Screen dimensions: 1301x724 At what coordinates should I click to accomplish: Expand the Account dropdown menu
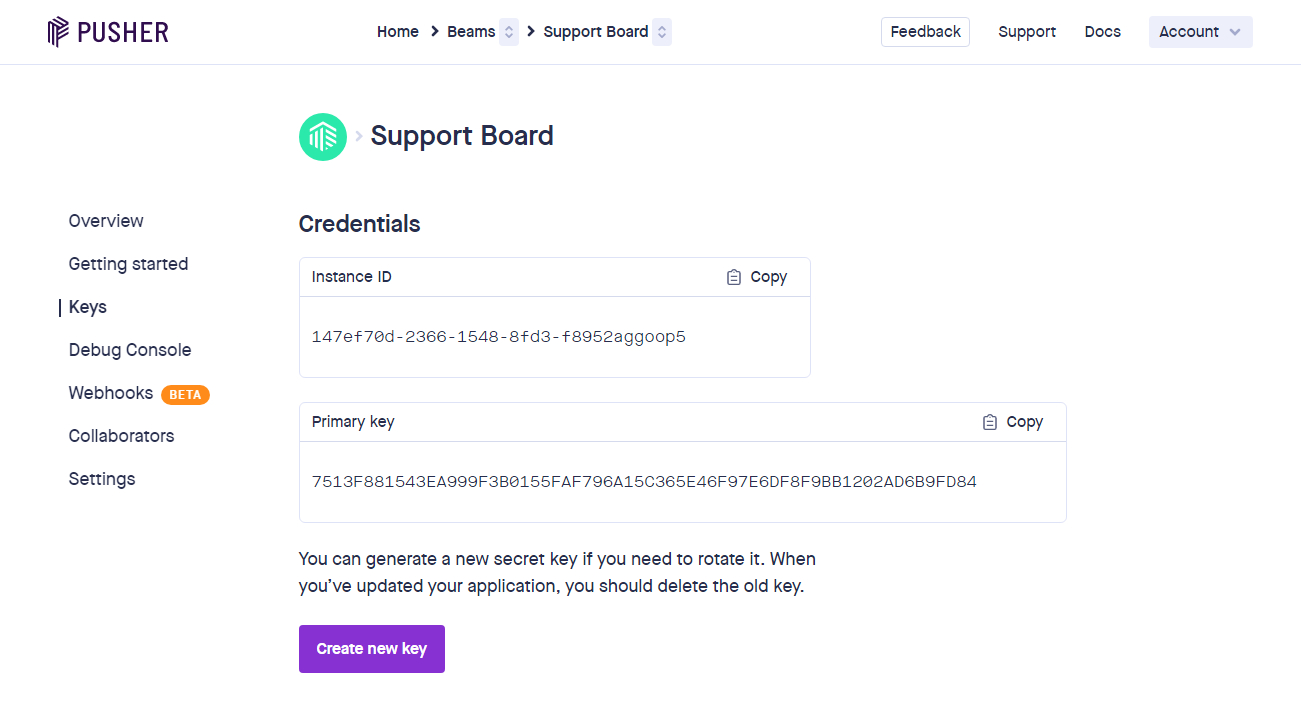(x=1200, y=32)
